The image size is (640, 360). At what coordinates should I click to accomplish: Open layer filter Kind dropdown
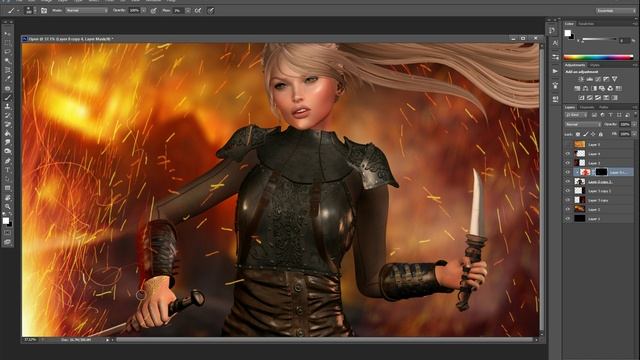[576, 115]
